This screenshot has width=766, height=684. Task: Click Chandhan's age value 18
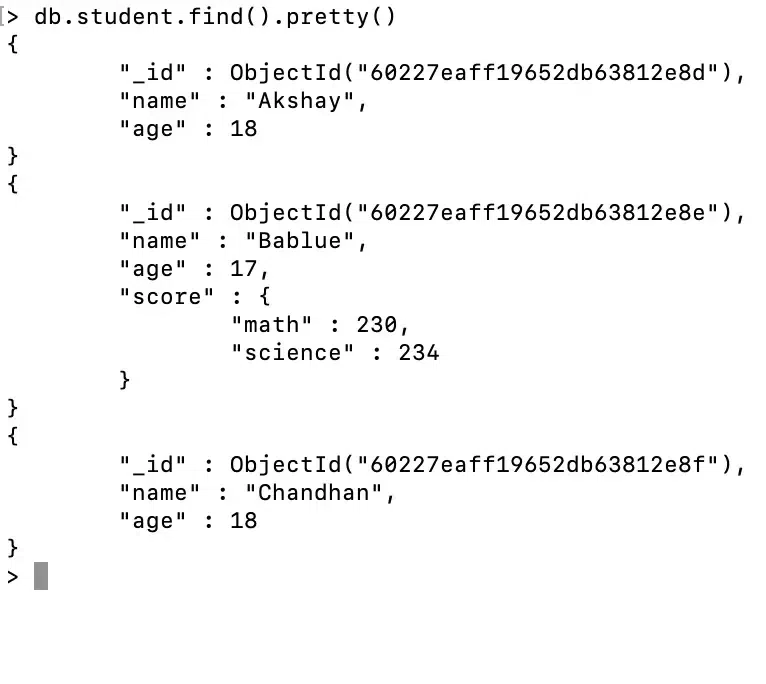point(243,520)
